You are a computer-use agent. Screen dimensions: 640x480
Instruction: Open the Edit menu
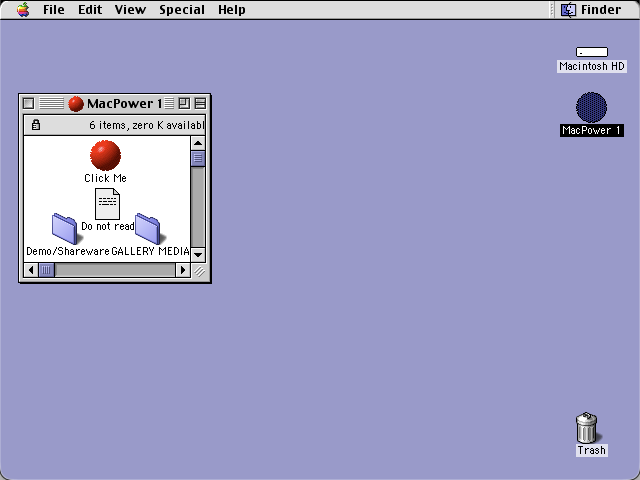point(90,9)
